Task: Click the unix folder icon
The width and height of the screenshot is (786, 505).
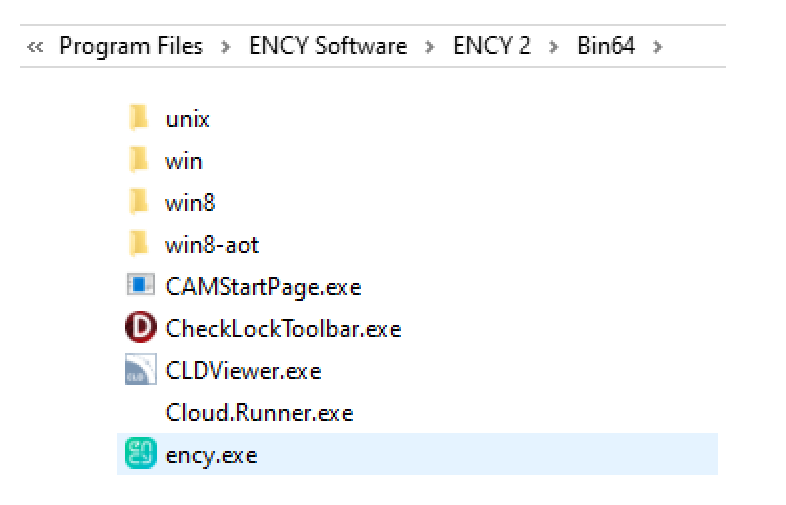Action: (x=140, y=119)
